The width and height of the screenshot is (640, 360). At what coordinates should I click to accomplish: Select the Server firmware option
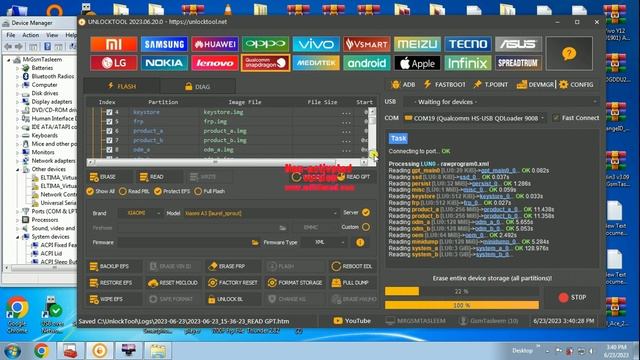[x=366, y=212]
